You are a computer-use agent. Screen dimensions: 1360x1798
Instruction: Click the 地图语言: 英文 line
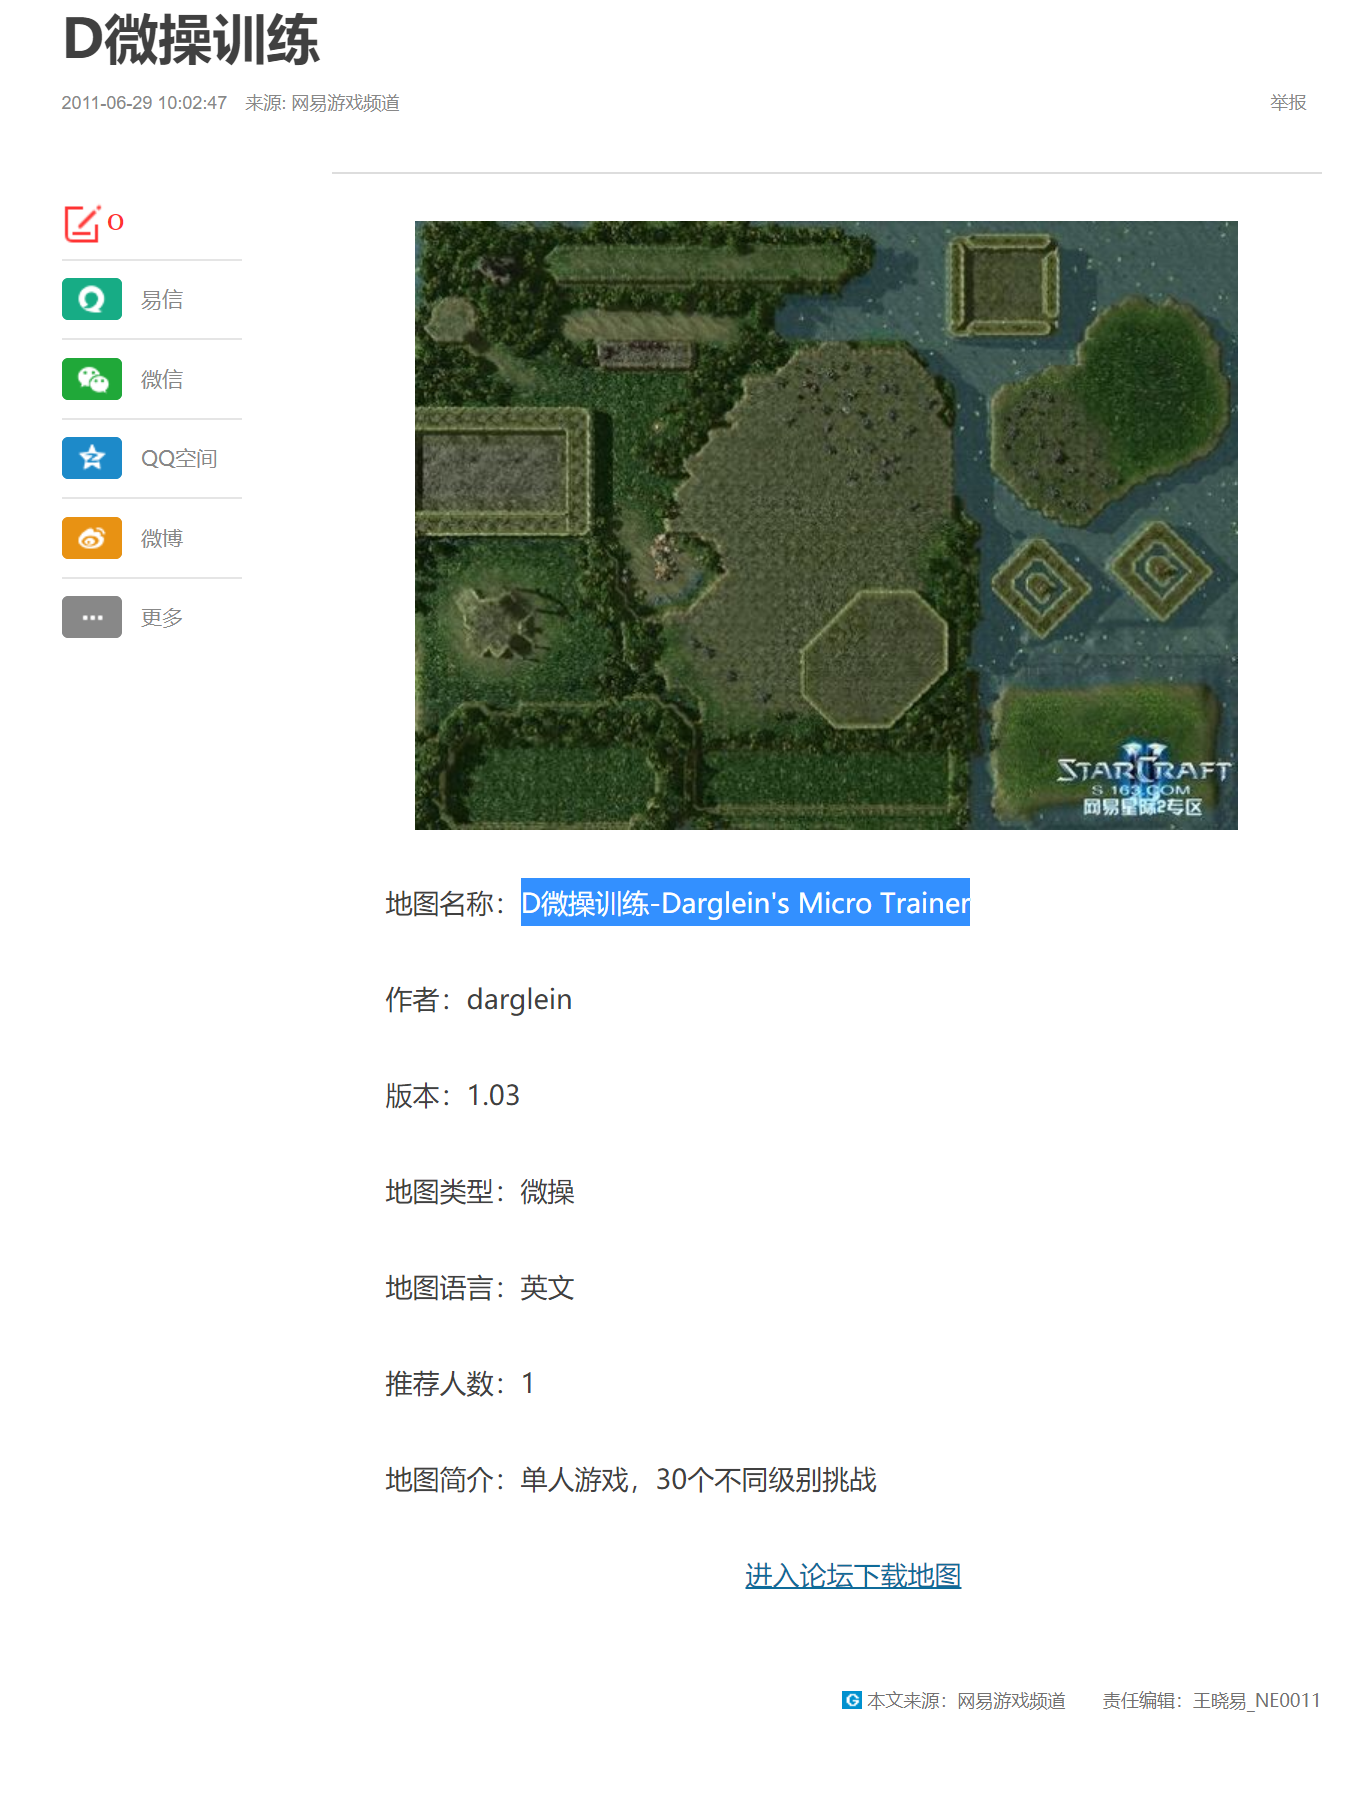coord(480,1287)
